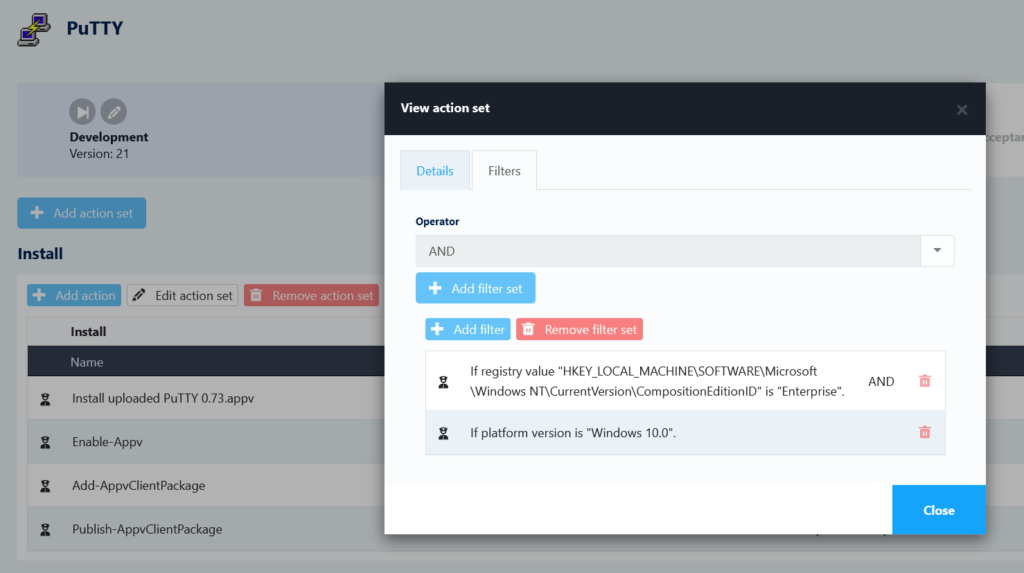Select the Publish-AppvClientPackage row

200,529
